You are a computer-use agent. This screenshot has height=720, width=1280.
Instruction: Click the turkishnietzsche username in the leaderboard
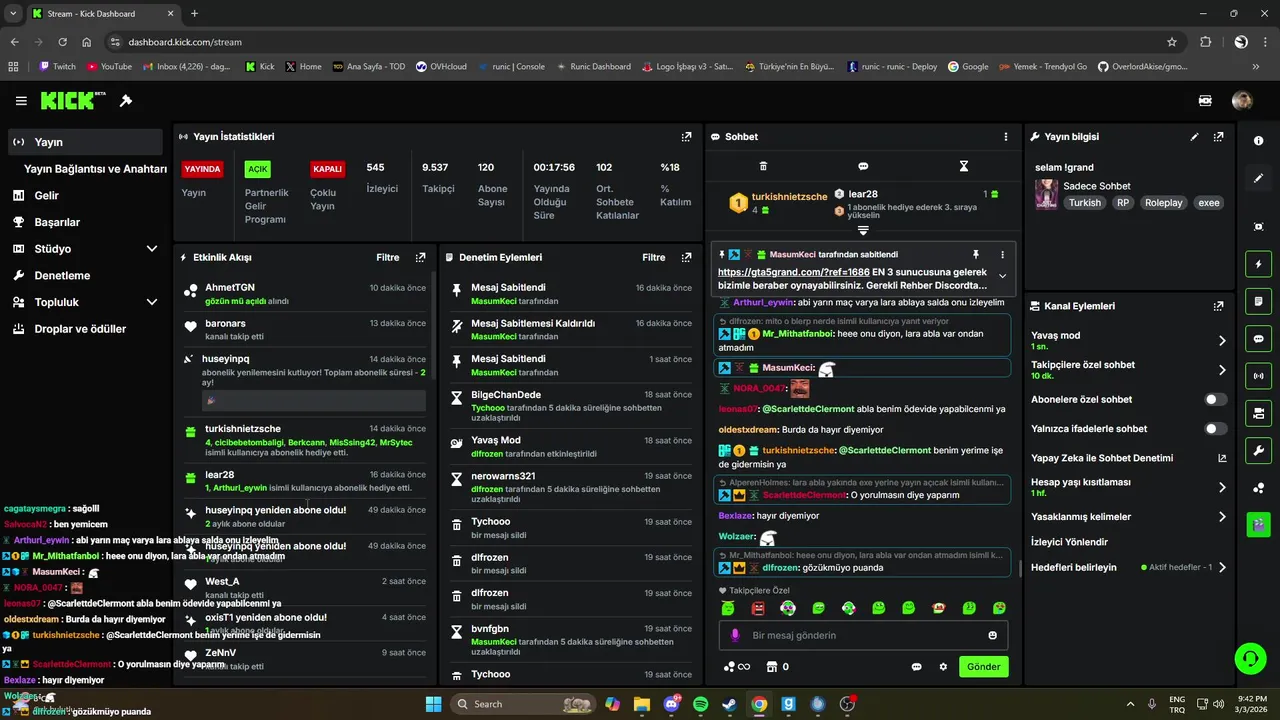[x=789, y=196]
